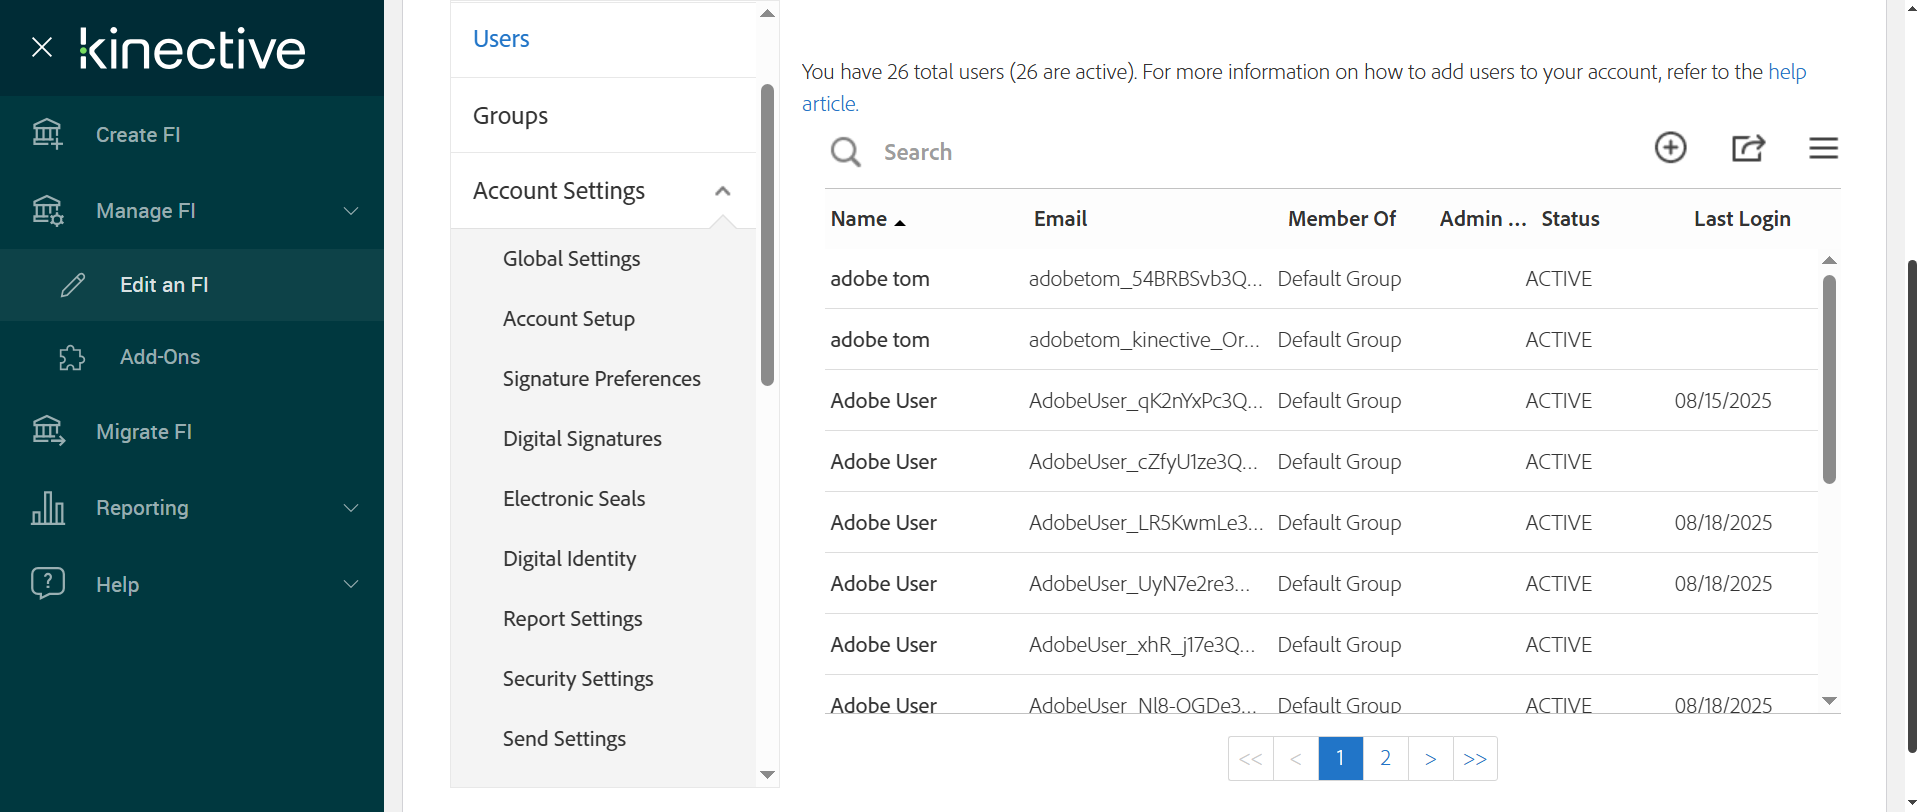1920x812 pixels.
Task: Click the search magnifier icon
Action: coord(845,152)
